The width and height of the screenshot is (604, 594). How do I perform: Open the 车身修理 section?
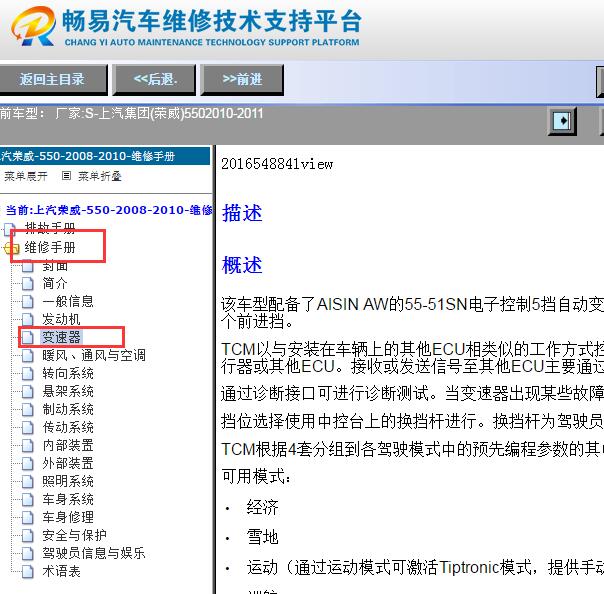coord(68,517)
